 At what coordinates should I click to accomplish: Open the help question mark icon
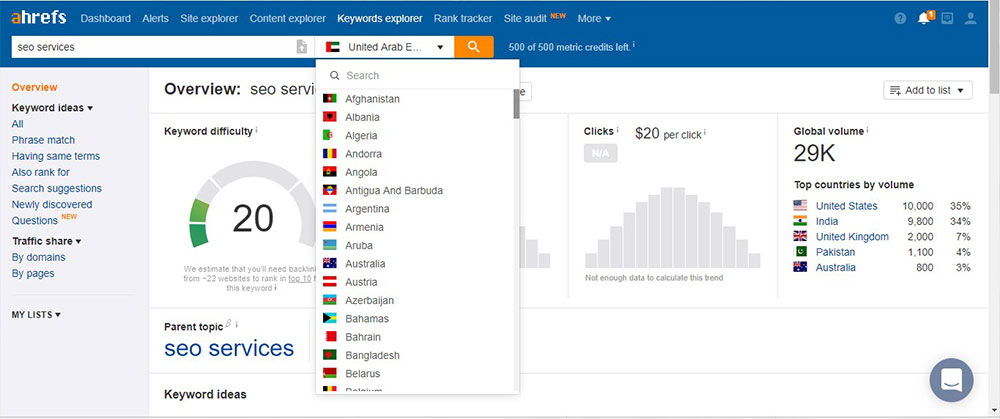click(x=900, y=18)
